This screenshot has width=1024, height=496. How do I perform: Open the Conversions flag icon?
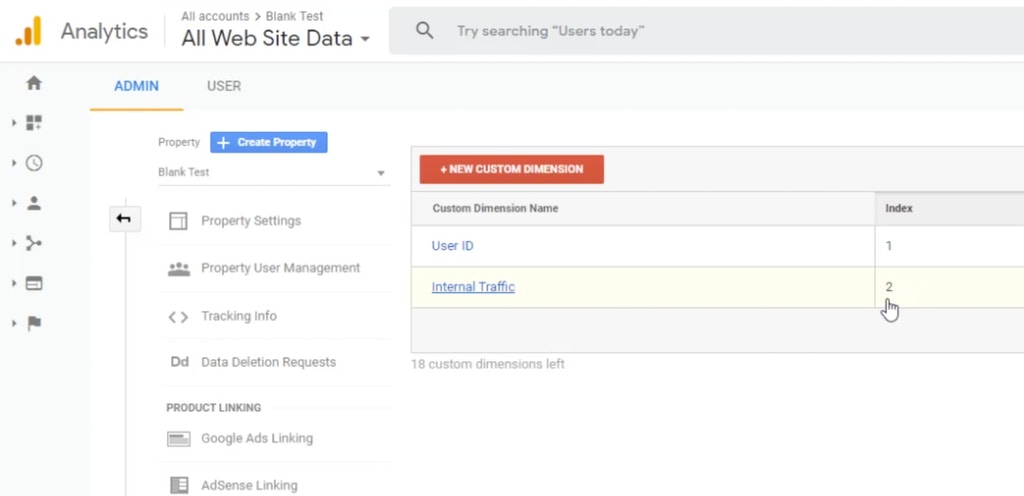pos(34,324)
